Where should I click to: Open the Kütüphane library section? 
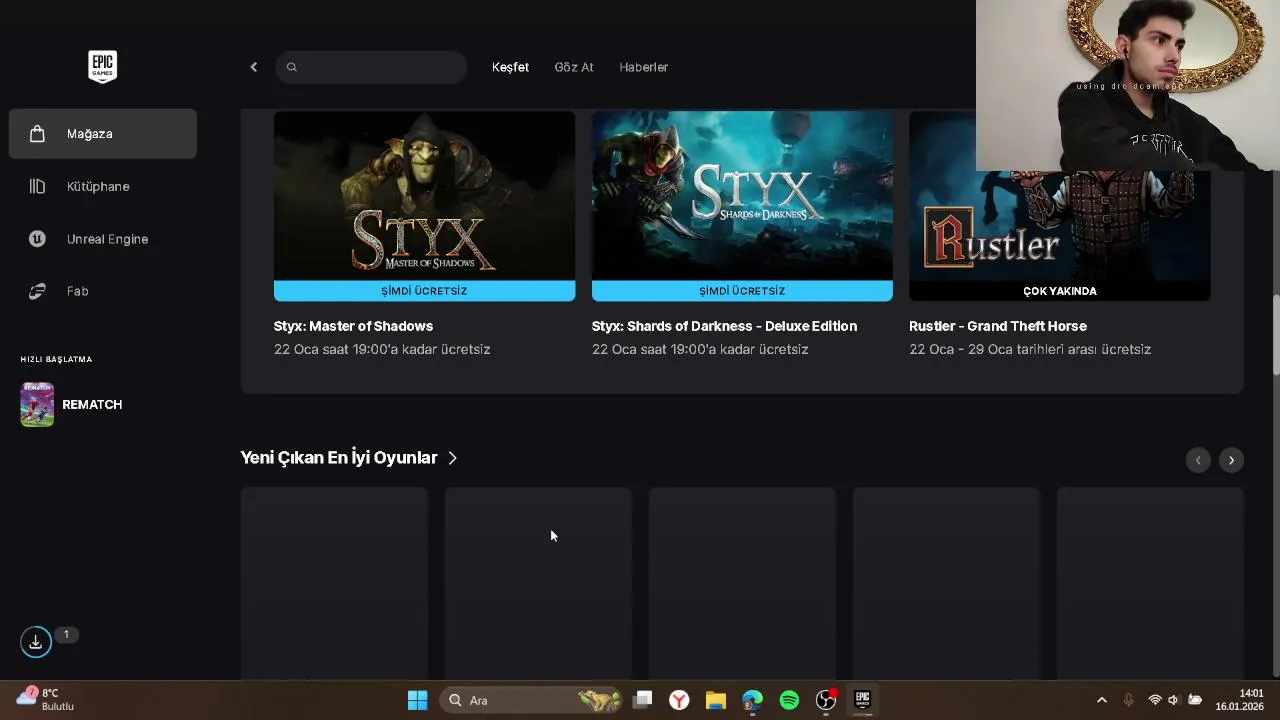[x=103, y=186]
